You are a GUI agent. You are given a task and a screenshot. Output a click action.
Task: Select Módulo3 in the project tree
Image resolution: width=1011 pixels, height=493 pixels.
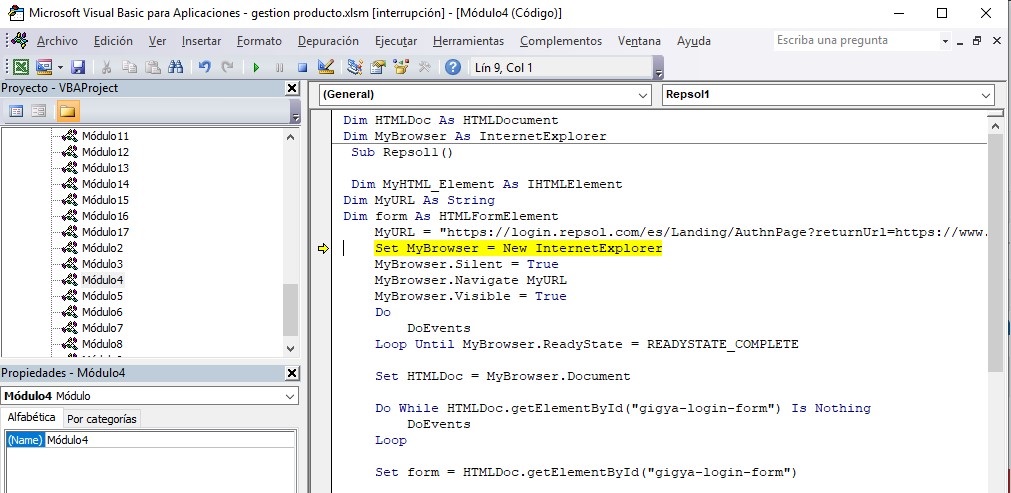pyautogui.click(x=102, y=264)
